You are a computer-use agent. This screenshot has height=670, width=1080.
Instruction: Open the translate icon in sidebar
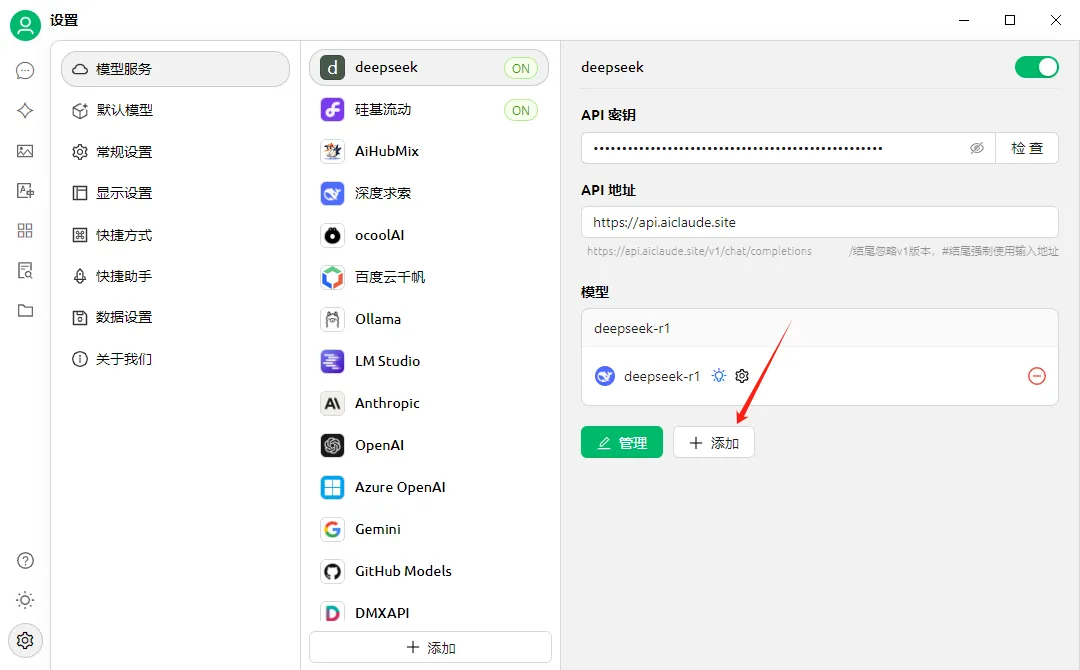pos(25,191)
